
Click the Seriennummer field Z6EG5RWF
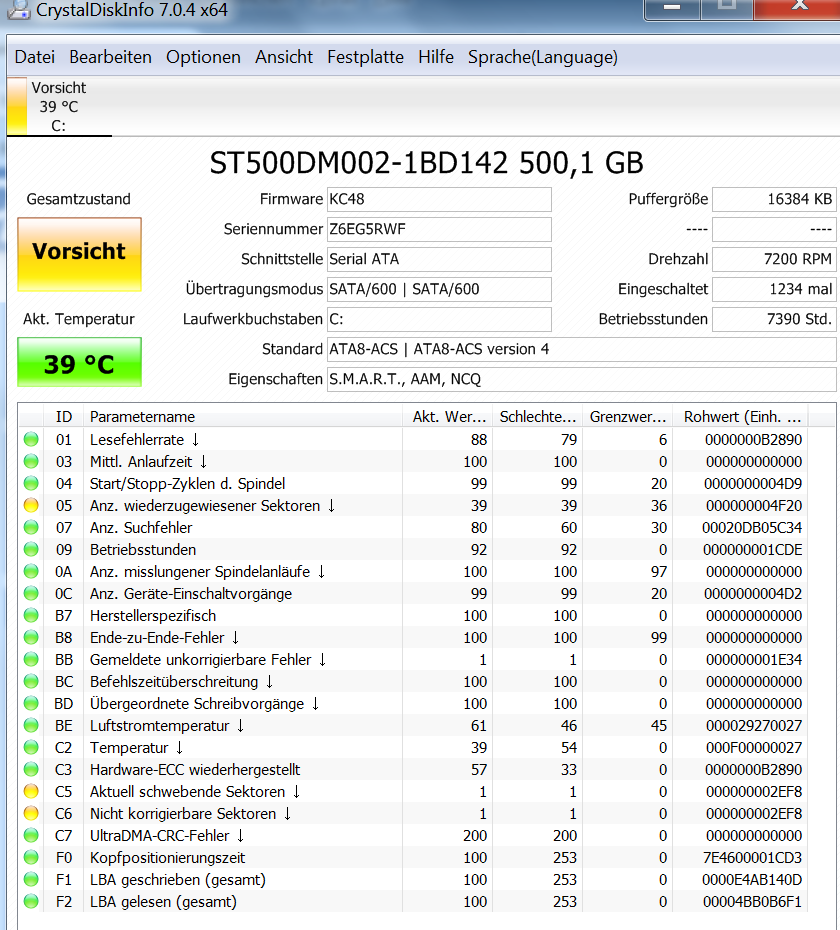(439, 230)
